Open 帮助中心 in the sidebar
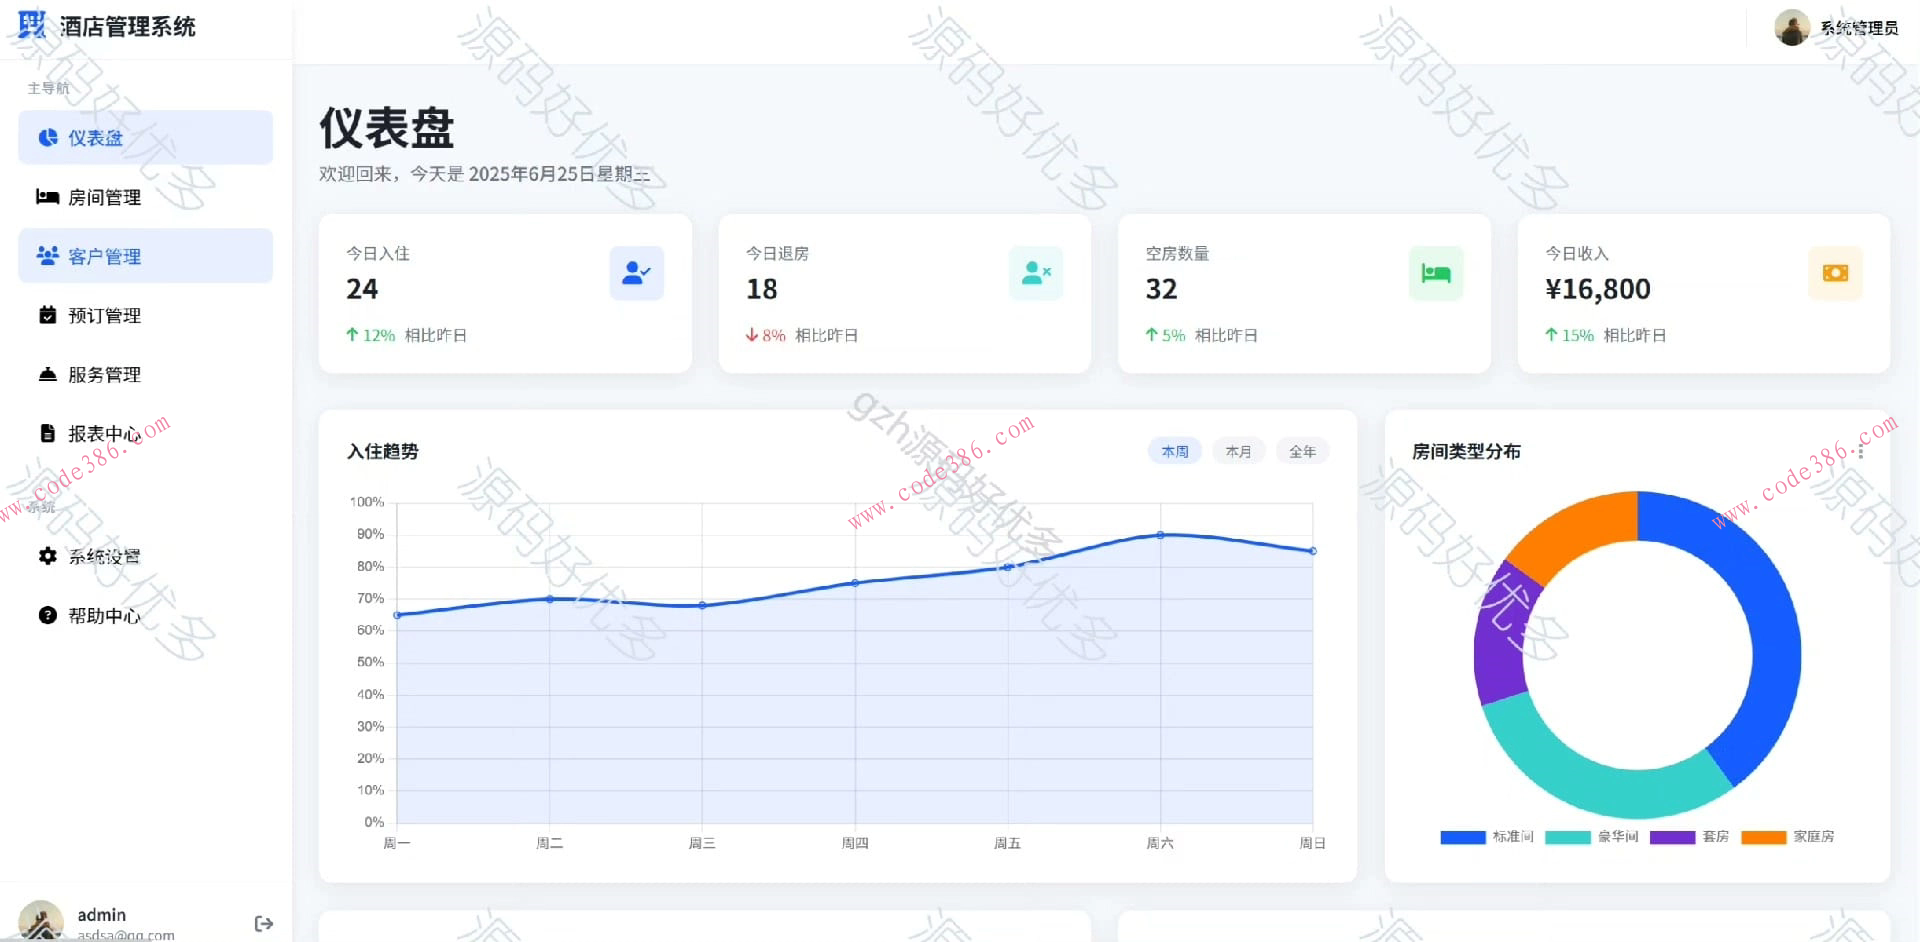Image resolution: width=1920 pixels, height=942 pixels. 104,615
